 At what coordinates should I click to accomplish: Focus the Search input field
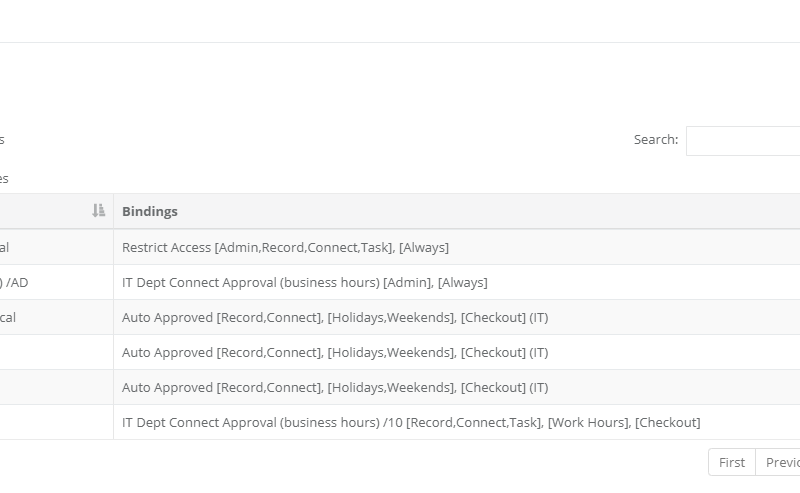click(742, 141)
